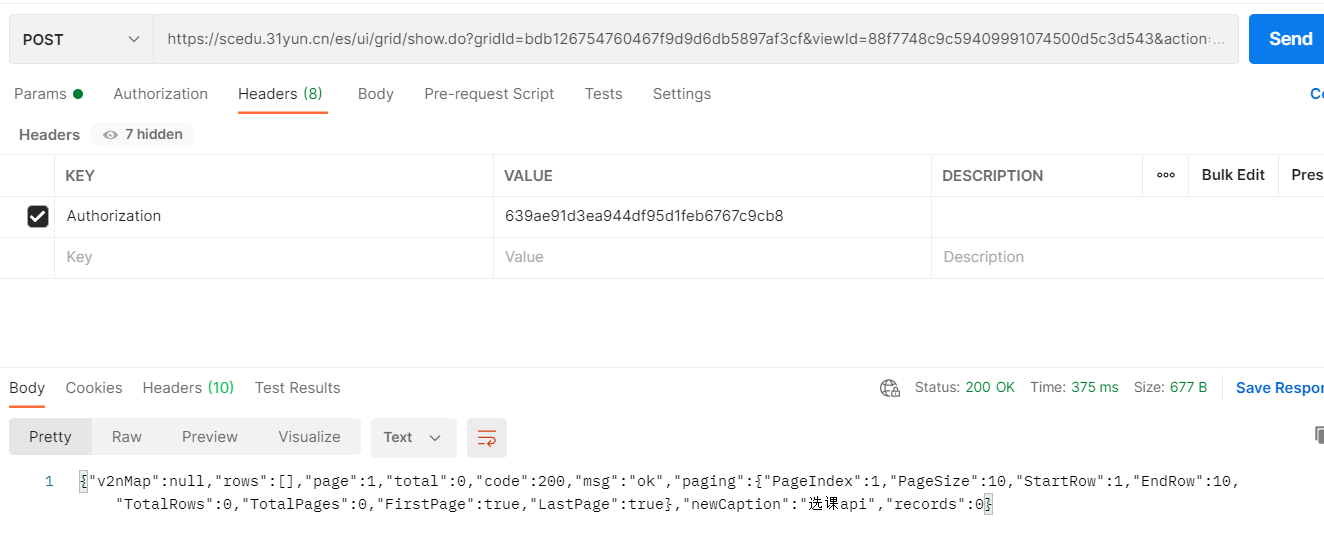
Task: Switch to the Params tab
Action: tap(48, 94)
